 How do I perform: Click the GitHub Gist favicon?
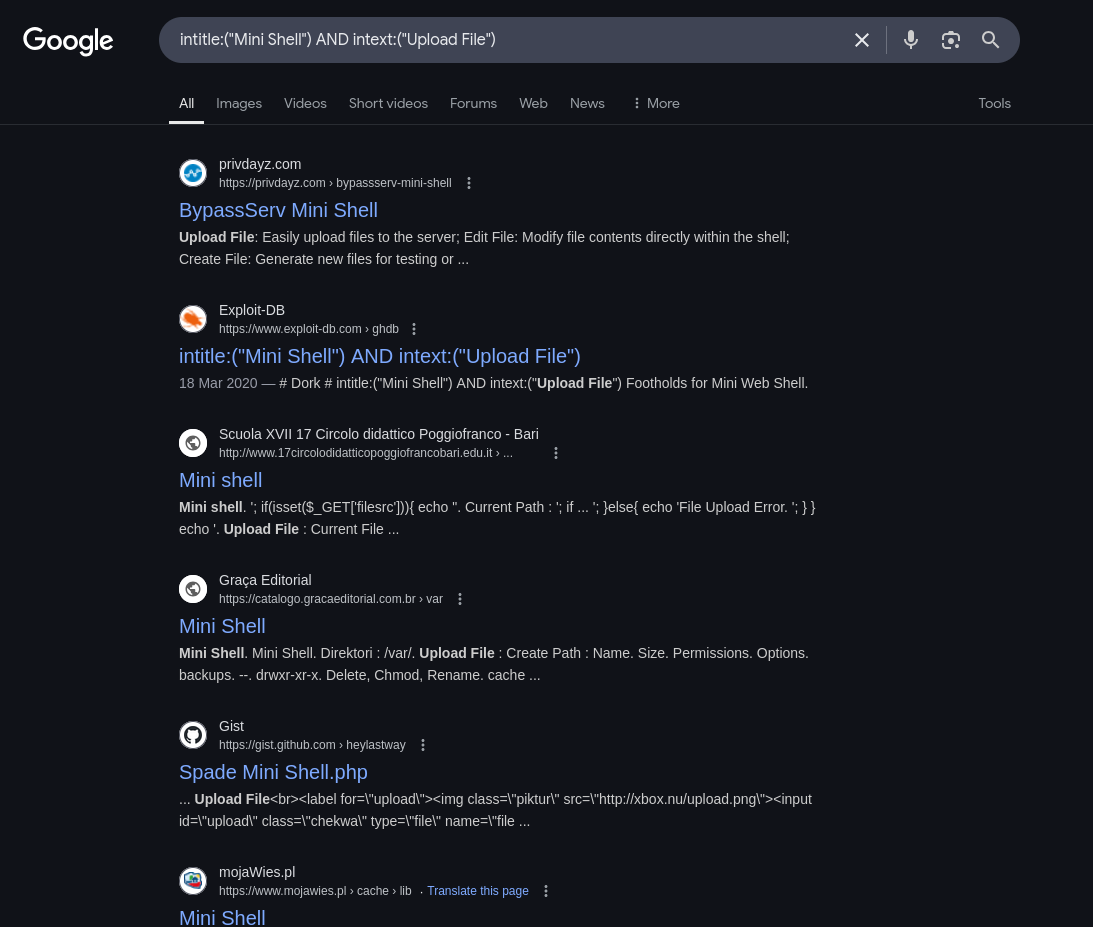point(193,735)
